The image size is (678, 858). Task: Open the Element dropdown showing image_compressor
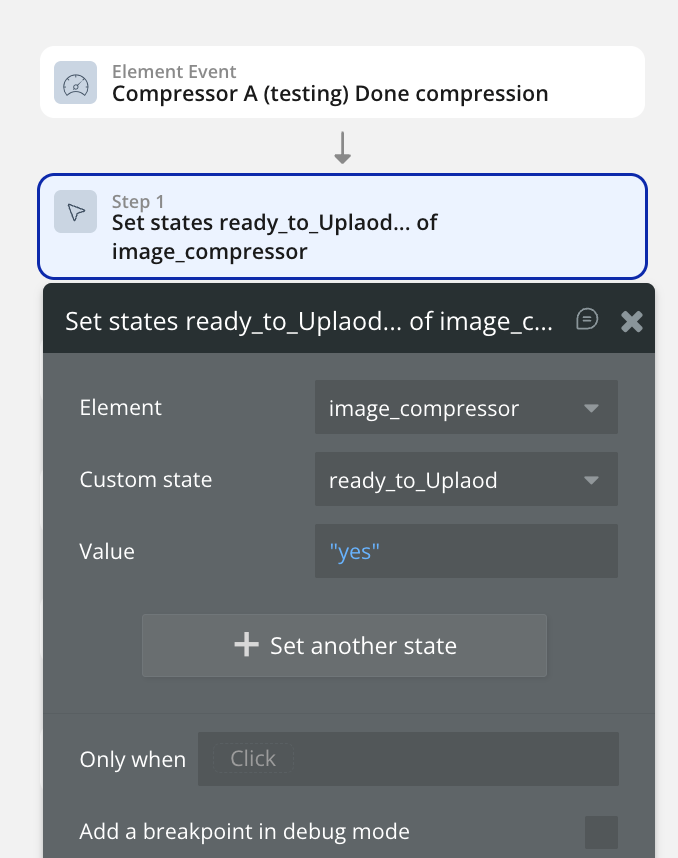point(465,408)
